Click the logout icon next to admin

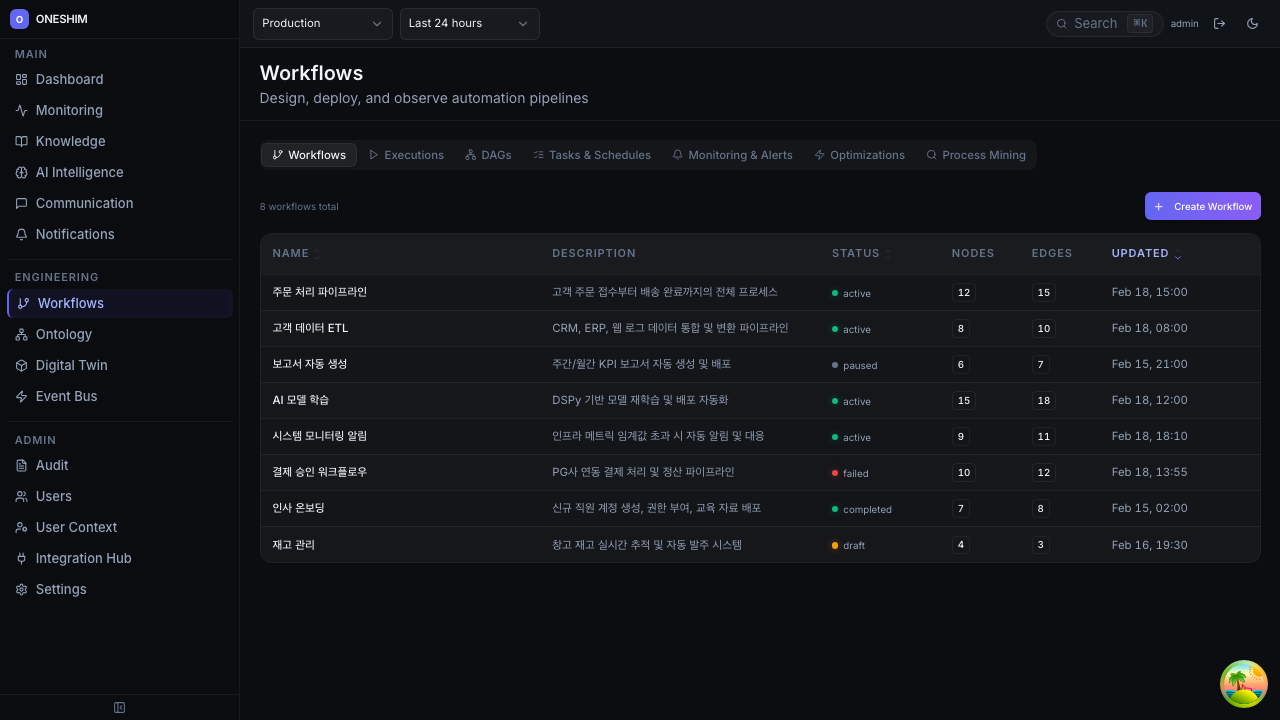1219,23
